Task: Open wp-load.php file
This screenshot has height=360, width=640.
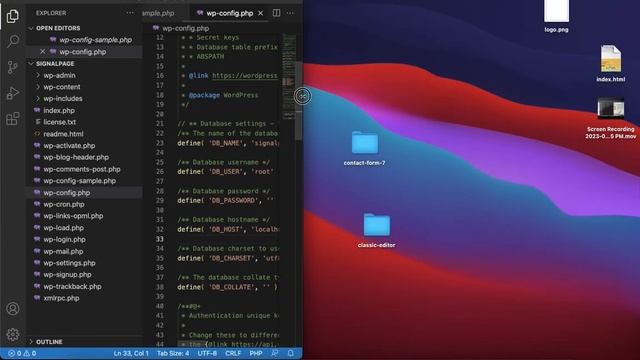Action: 63,228
